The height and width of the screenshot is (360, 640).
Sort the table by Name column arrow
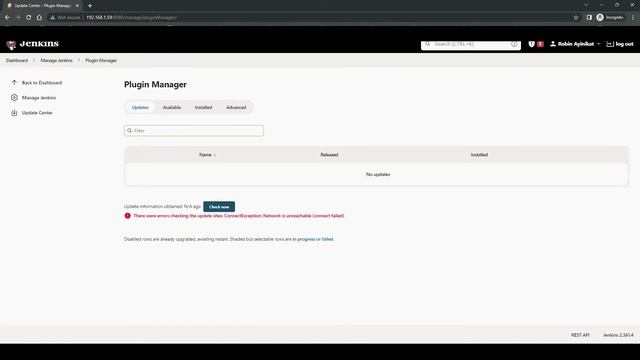(x=215, y=155)
